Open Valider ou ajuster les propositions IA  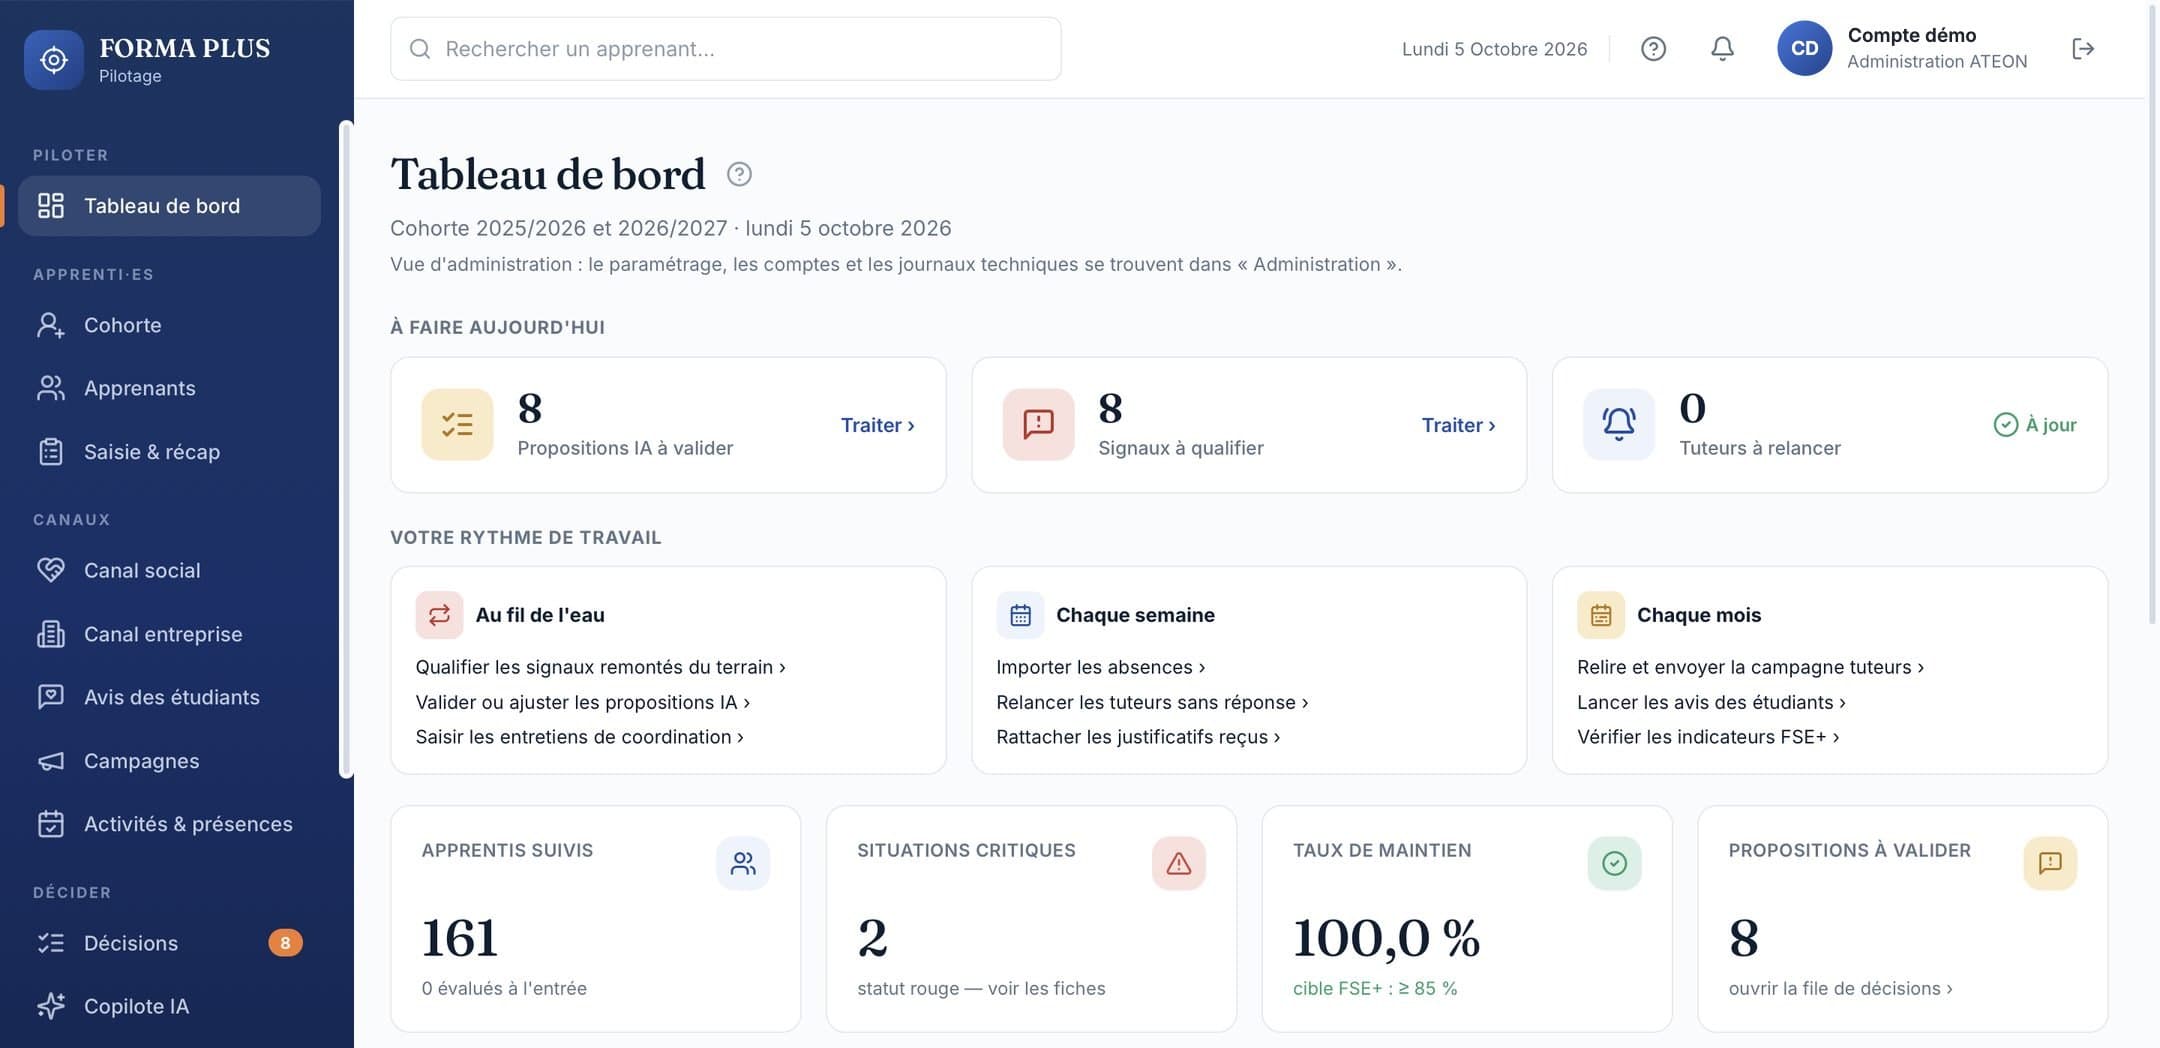582,702
